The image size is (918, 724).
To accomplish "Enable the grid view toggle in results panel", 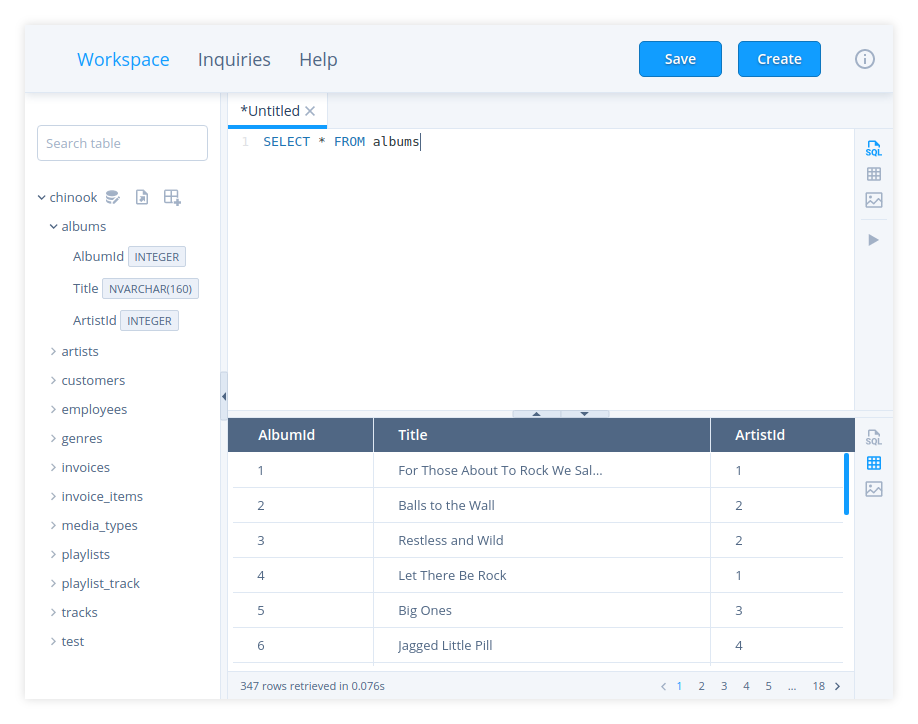I will coord(873,463).
